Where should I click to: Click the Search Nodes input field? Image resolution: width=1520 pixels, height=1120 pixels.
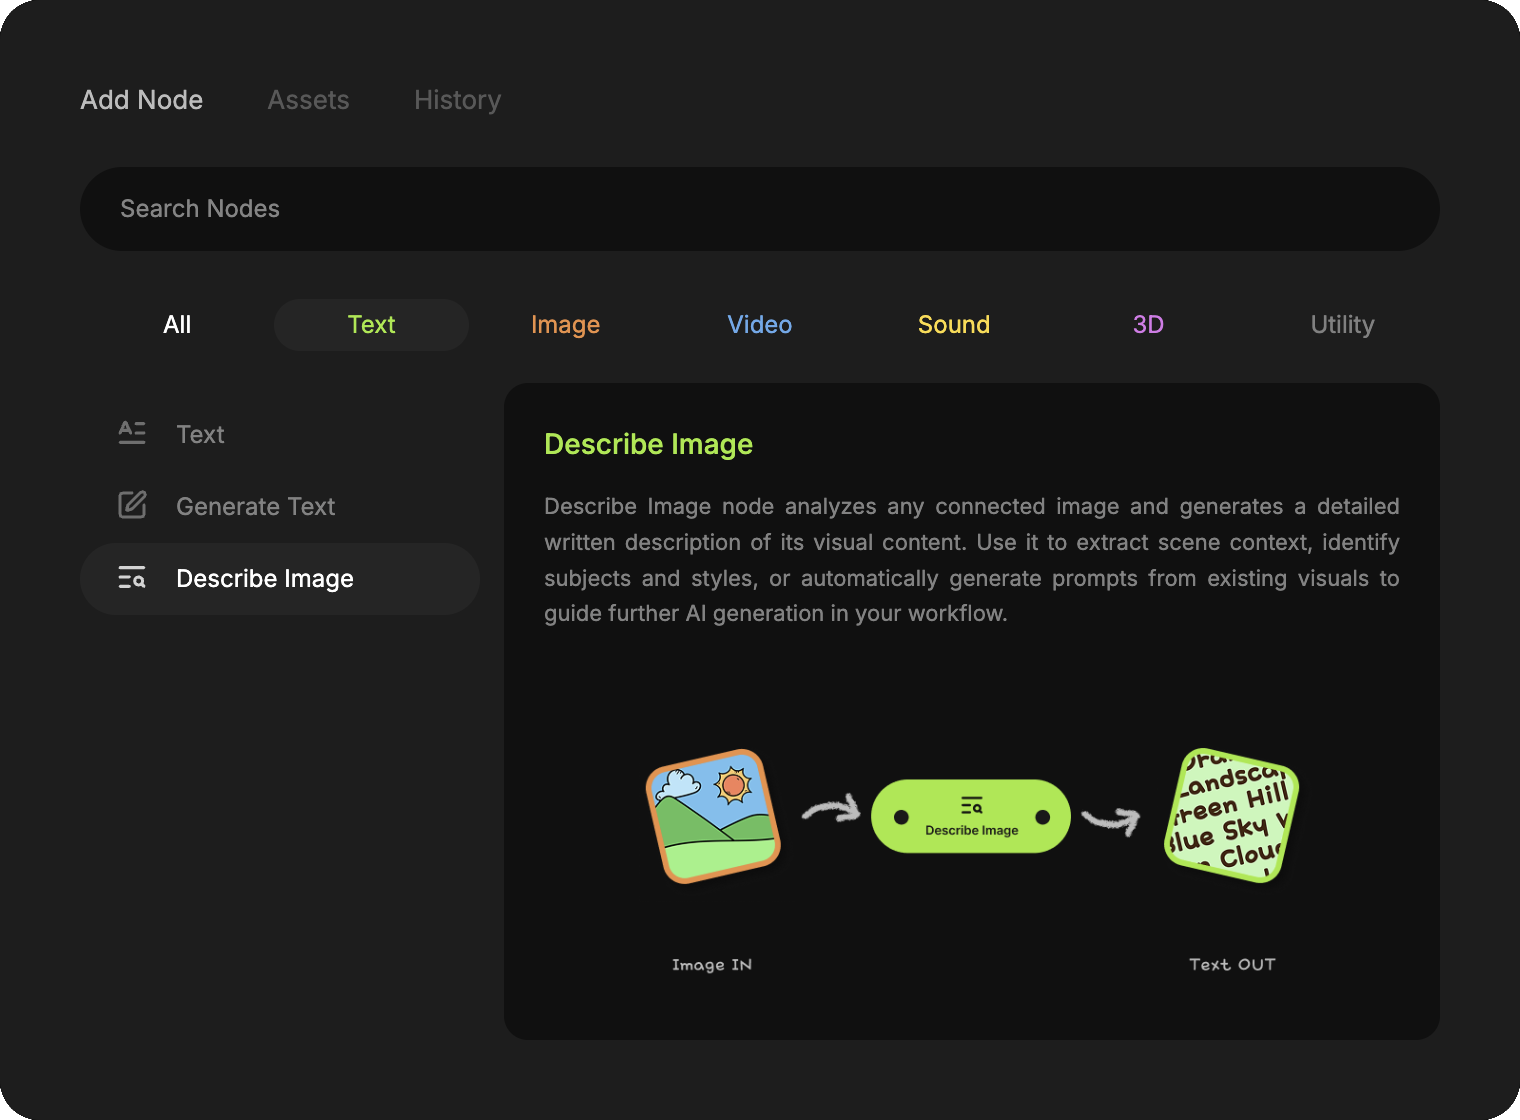pyautogui.click(x=759, y=209)
